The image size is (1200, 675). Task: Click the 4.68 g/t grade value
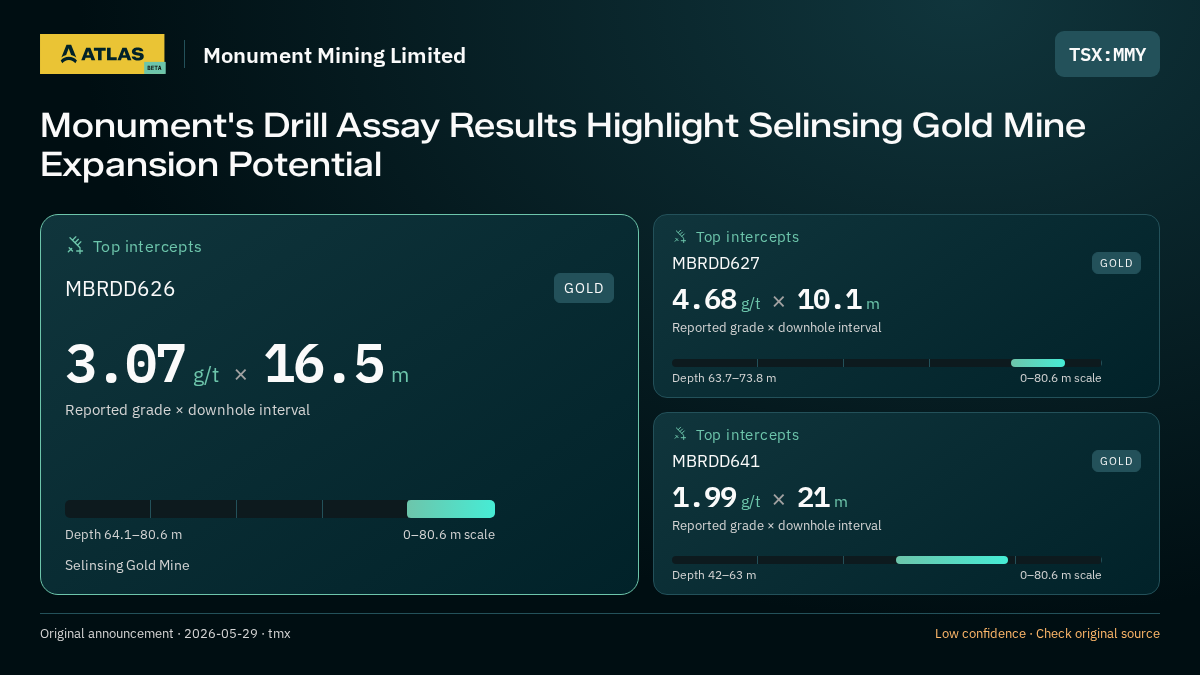pos(716,300)
